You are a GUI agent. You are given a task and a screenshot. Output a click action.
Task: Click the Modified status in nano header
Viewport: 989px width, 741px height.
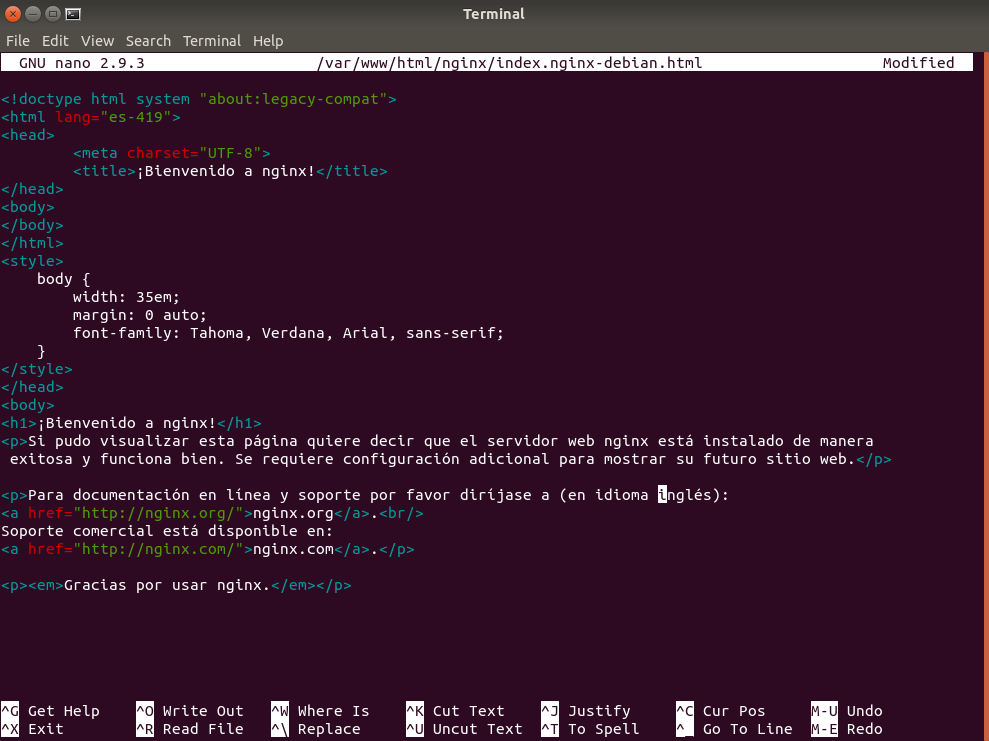tap(918, 63)
